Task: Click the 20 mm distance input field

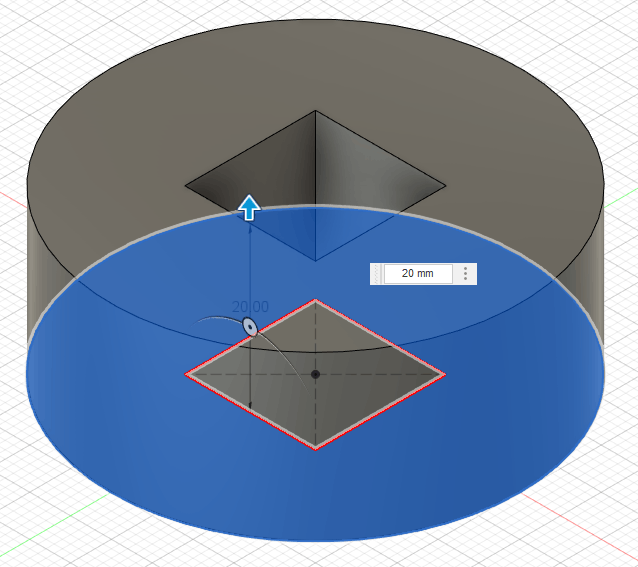Action: tap(418, 273)
